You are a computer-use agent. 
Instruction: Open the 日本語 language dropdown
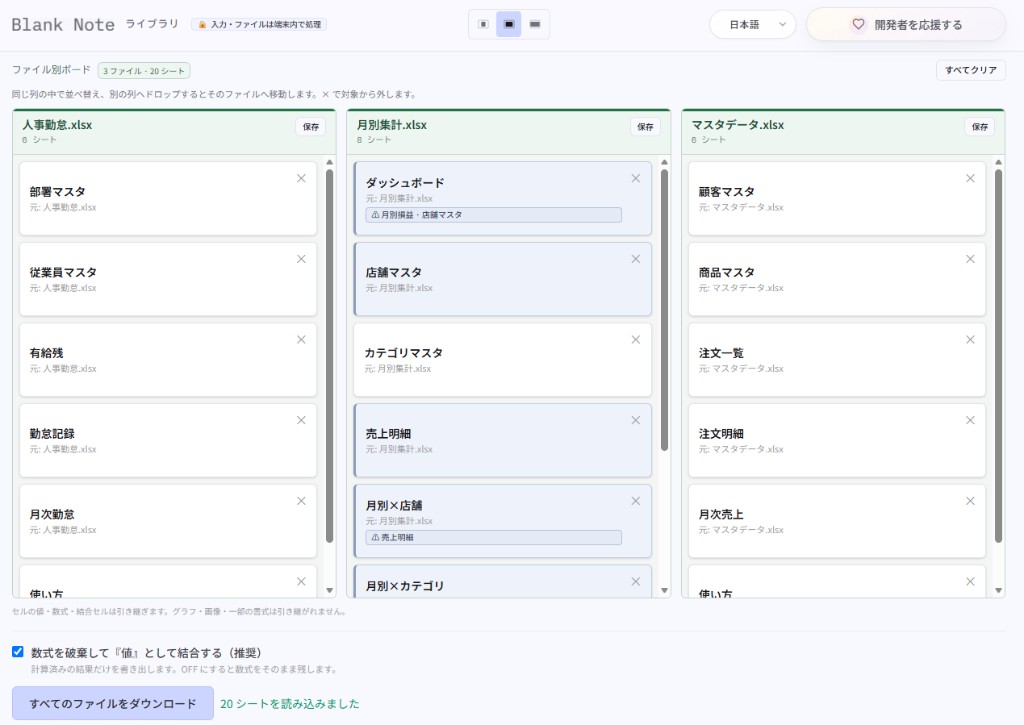(x=752, y=25)
